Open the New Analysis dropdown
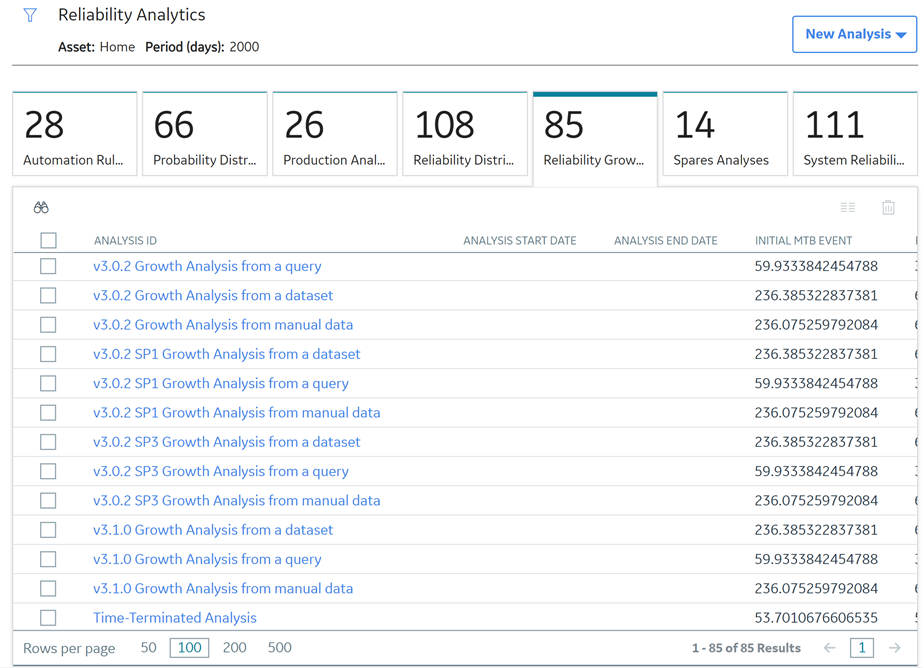The width and height of the screenshot is (924, 668). click(854, 34)
